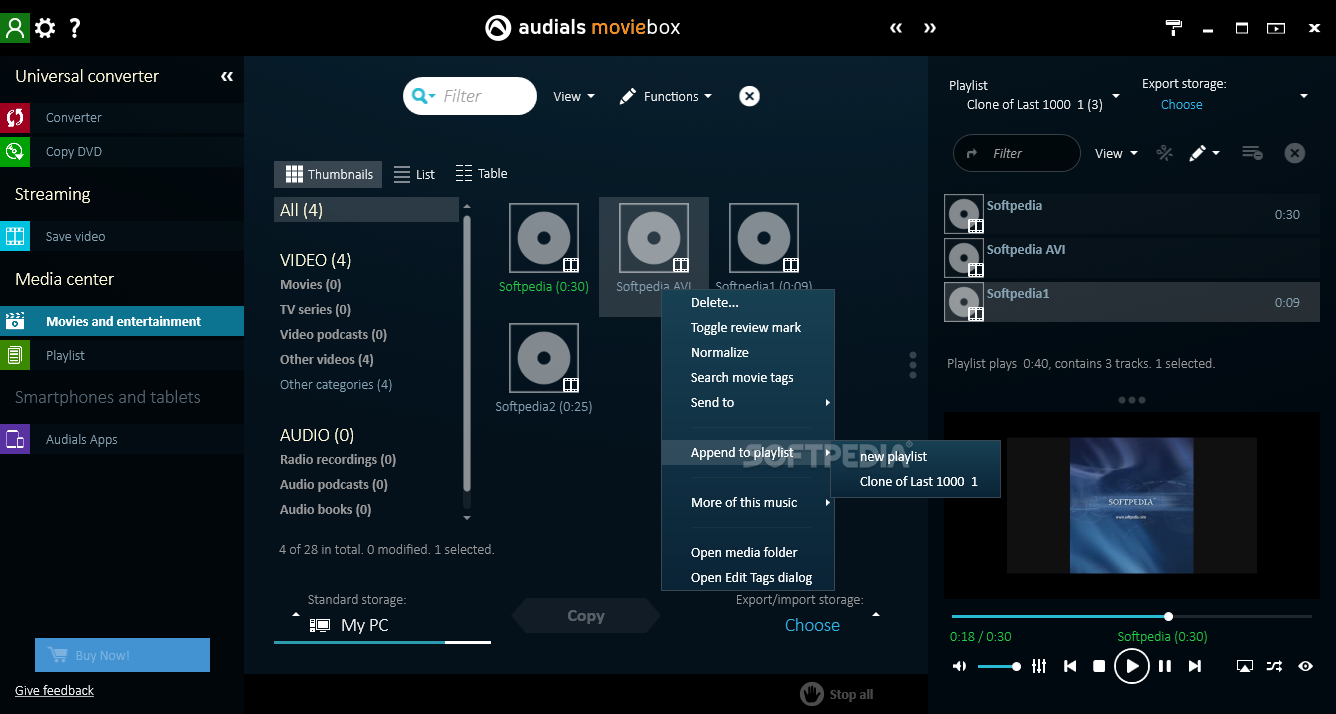Toggle shuffle playback
This screenshot has width=1336, height=714.
coord(1274,666)
